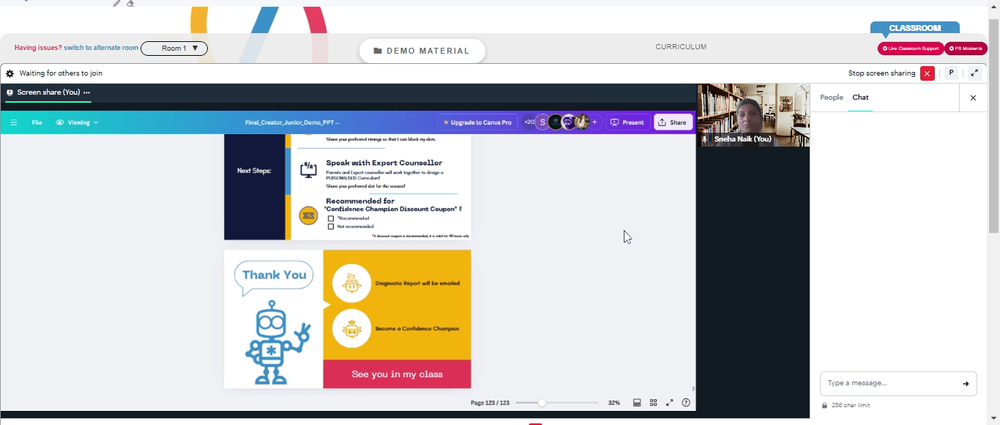Click the Type a message input field

click(890, 384)
